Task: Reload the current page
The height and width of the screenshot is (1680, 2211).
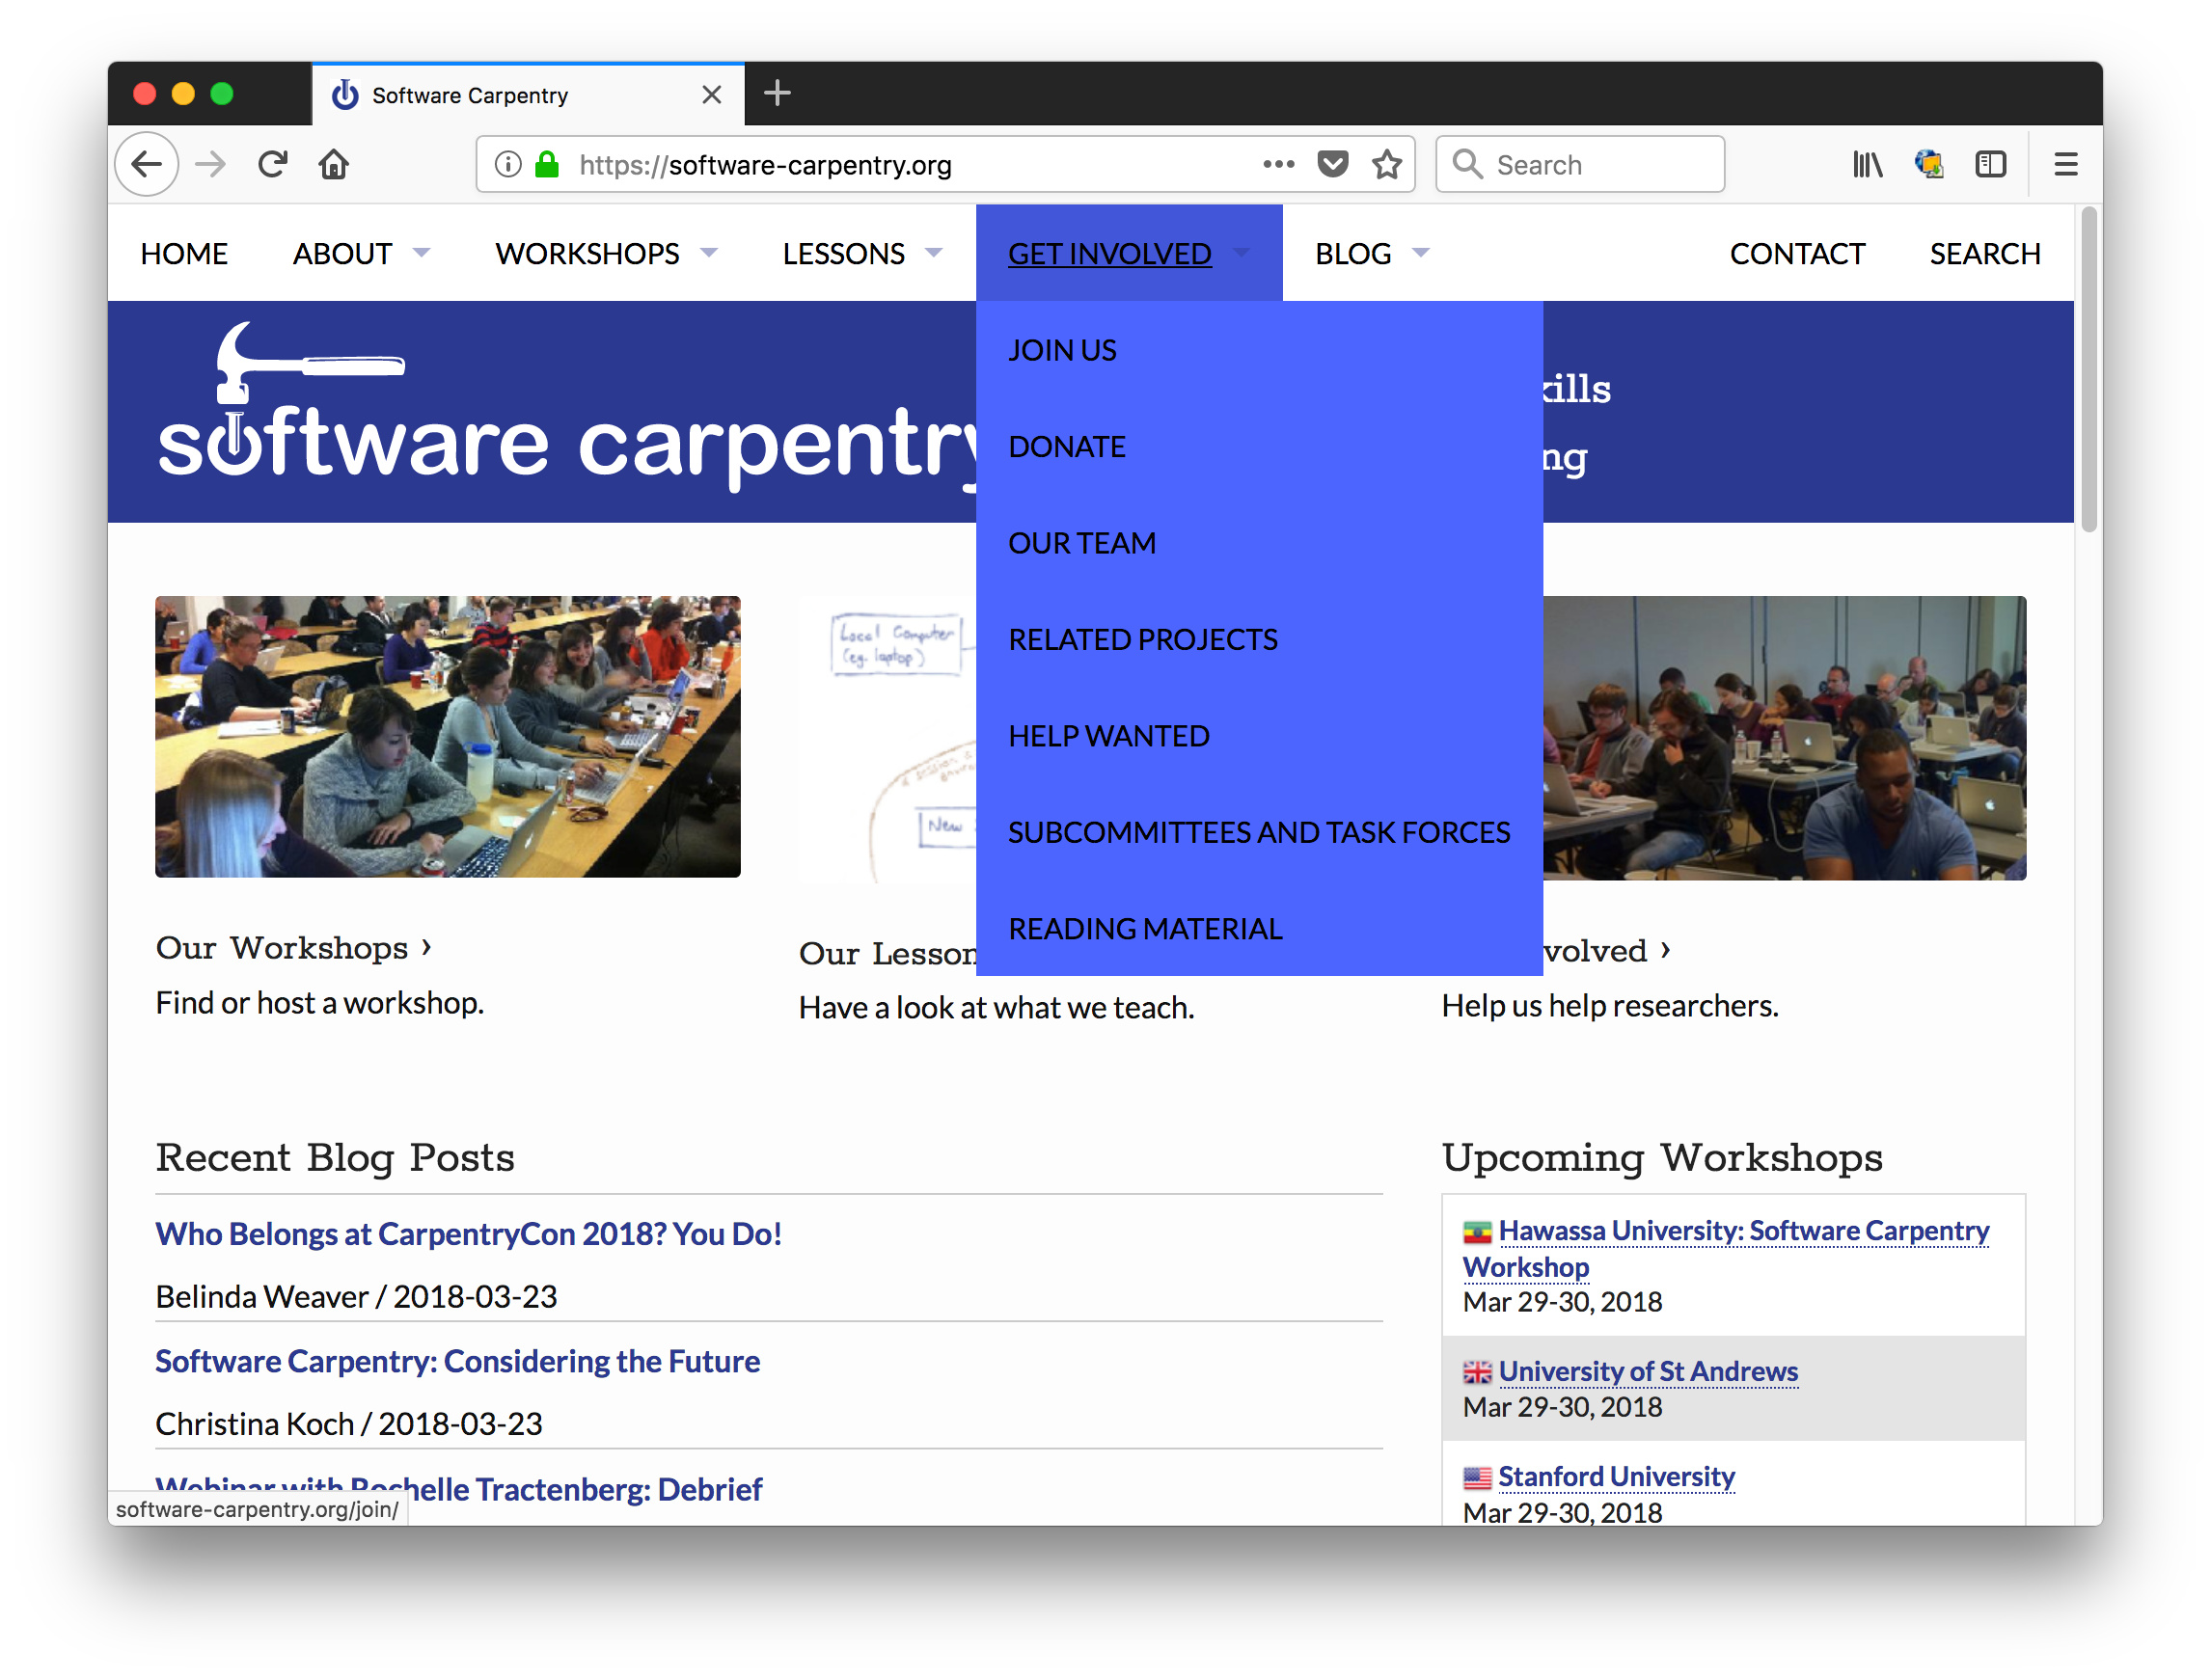Action: point(272,164)
